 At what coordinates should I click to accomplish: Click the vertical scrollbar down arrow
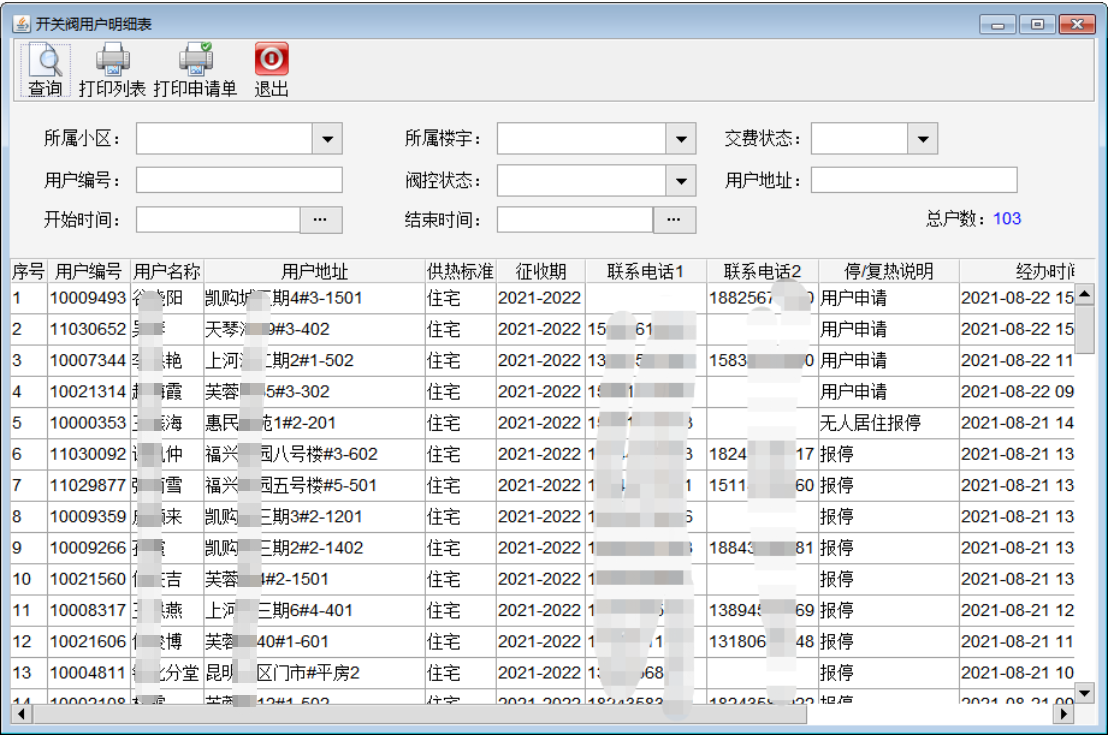(1084, 692)
